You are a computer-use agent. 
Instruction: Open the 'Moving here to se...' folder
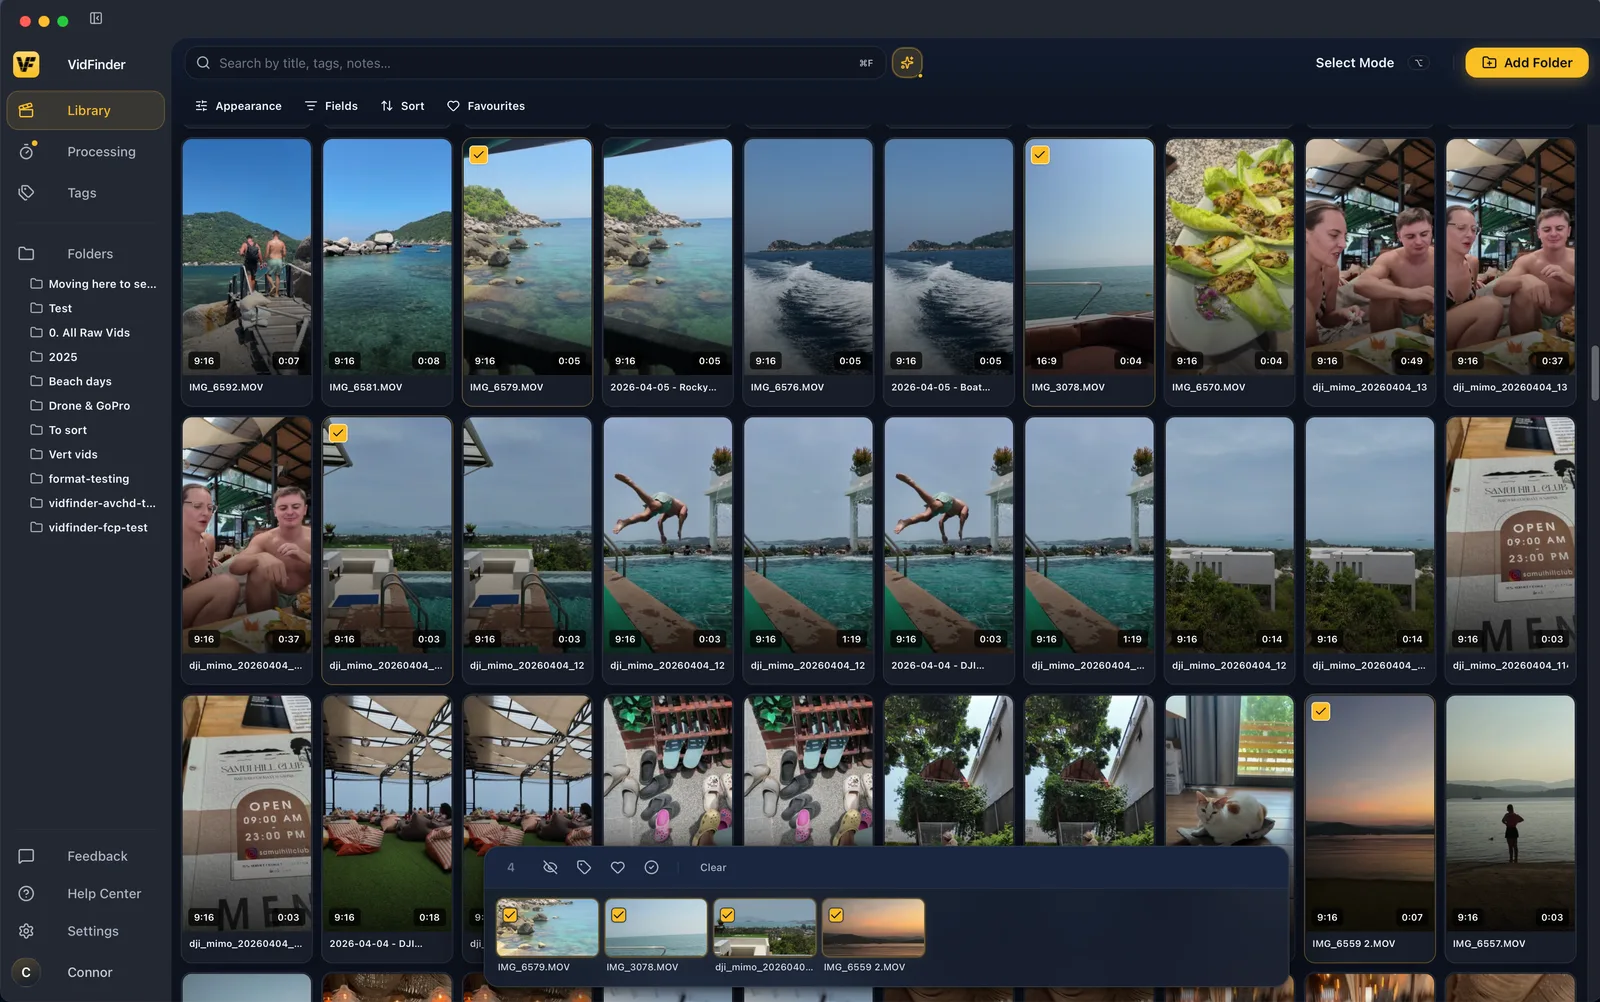(x=93, y=284)
